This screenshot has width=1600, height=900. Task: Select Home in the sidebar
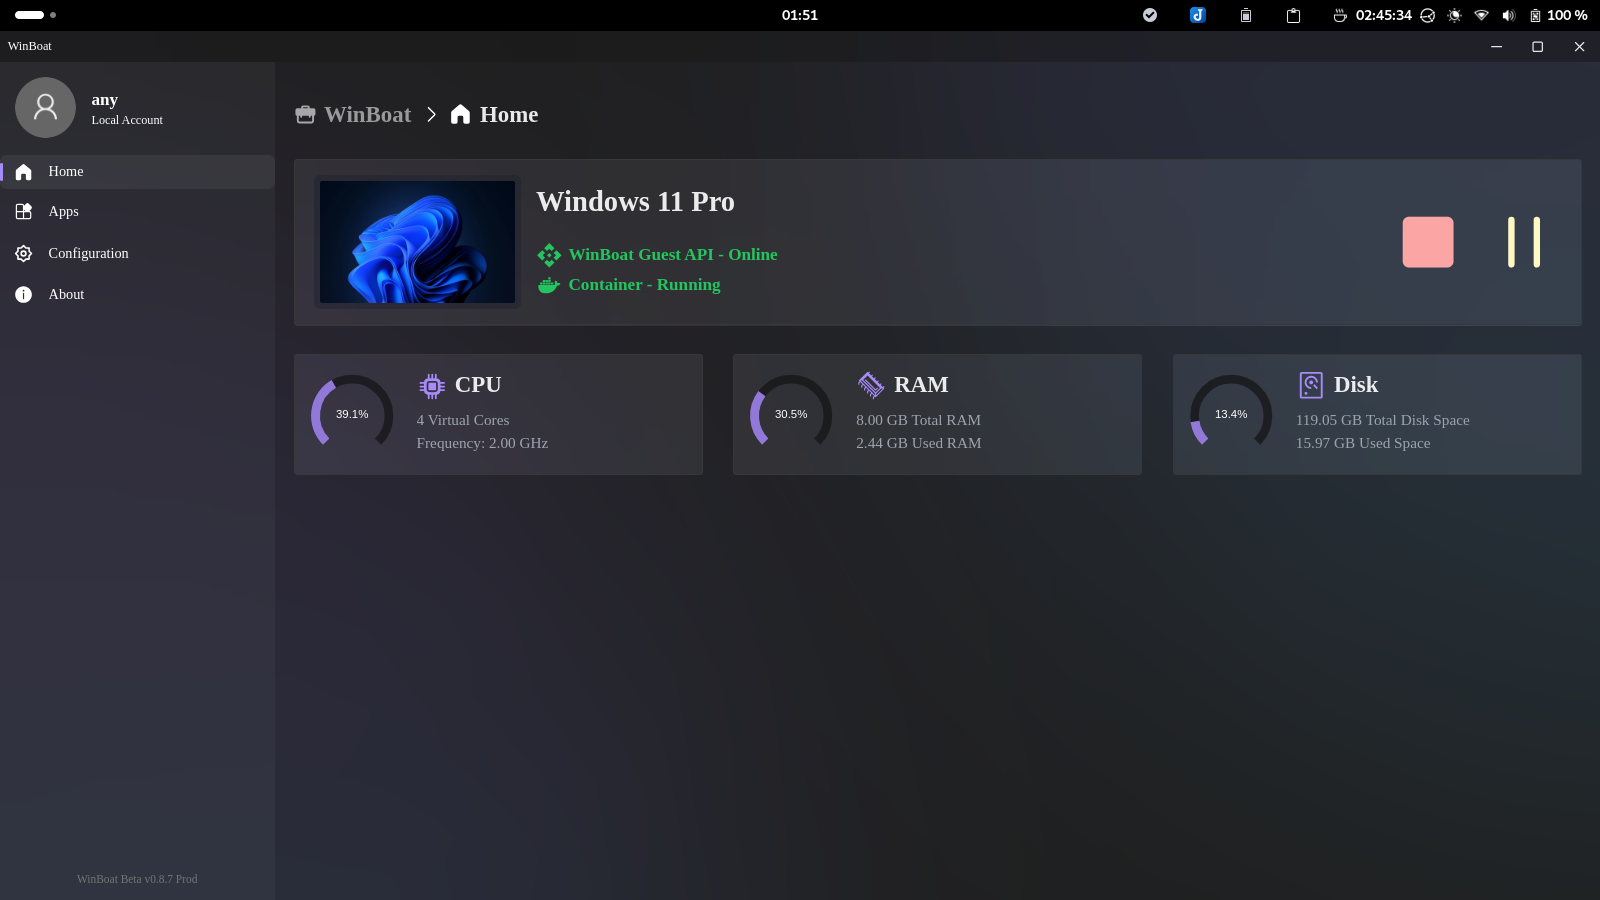[x=66, y=172]
